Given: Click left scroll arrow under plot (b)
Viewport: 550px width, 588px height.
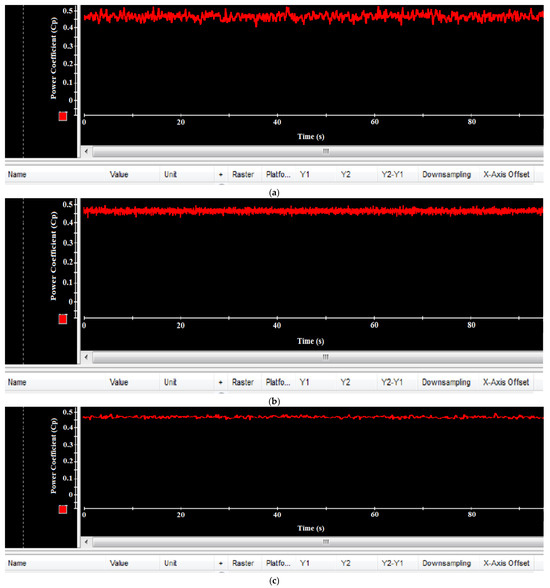Looking at the screenshot, I should pyautogui.click(x=87, y=357).
